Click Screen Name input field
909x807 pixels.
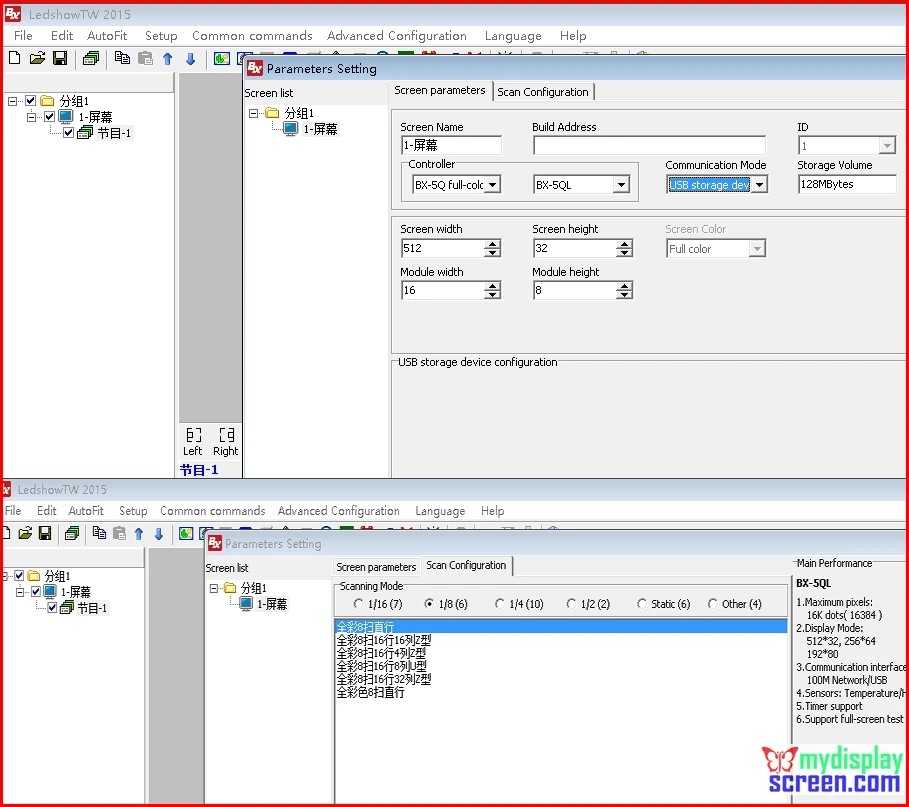(x=452, y=145)
